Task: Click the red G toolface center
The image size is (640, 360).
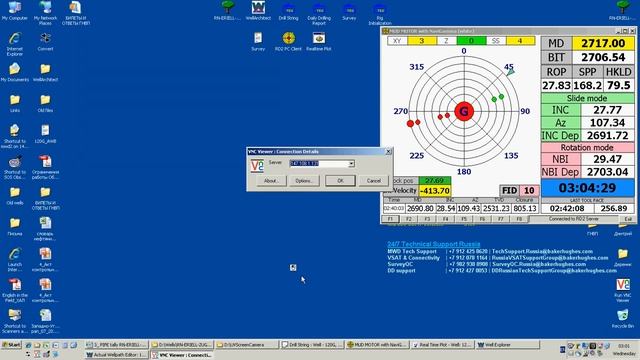Action: click(x=464, y=111)
